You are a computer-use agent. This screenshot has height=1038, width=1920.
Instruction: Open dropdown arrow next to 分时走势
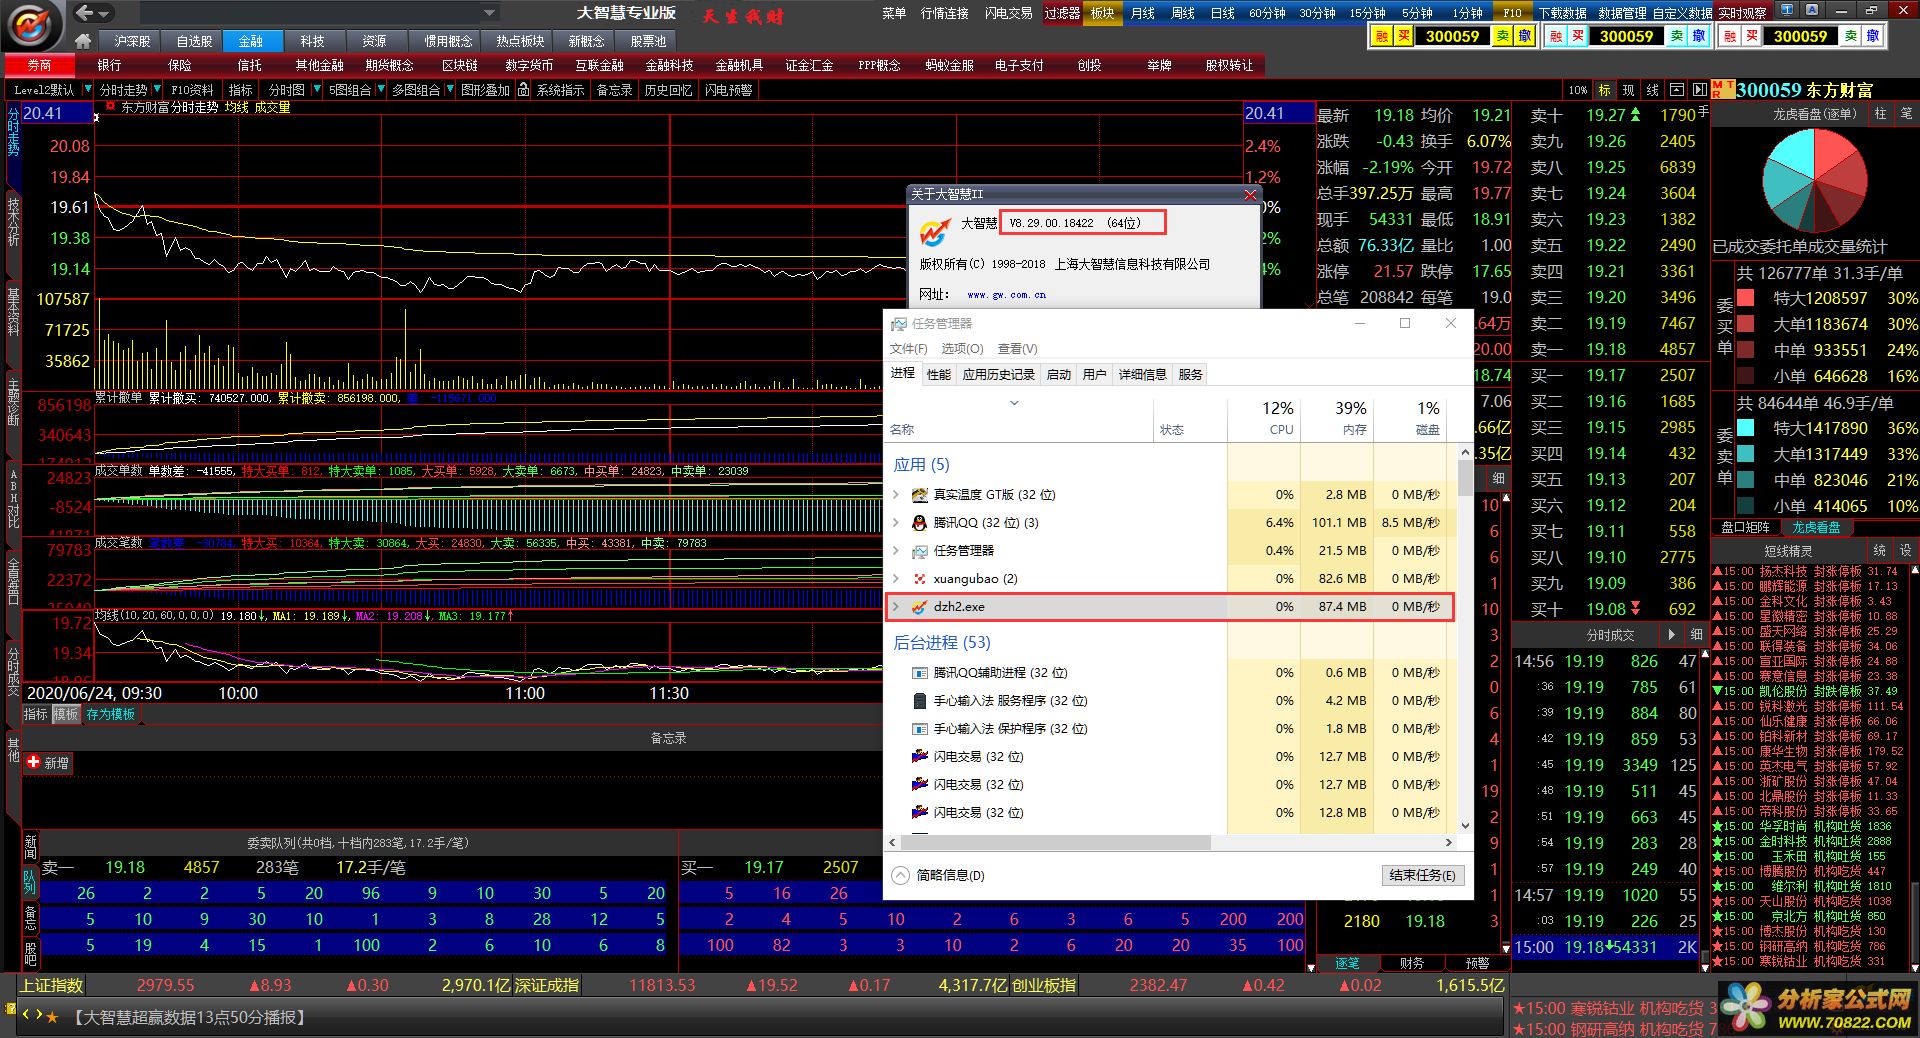(157, 90)
